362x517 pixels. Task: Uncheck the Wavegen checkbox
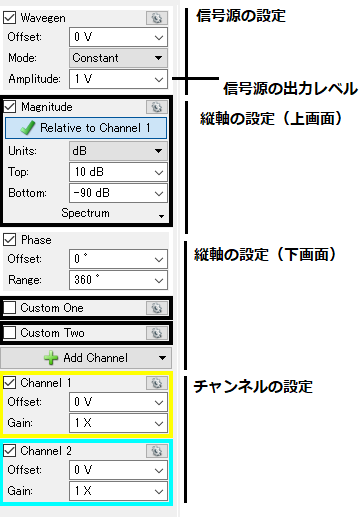tap(10, 18)
